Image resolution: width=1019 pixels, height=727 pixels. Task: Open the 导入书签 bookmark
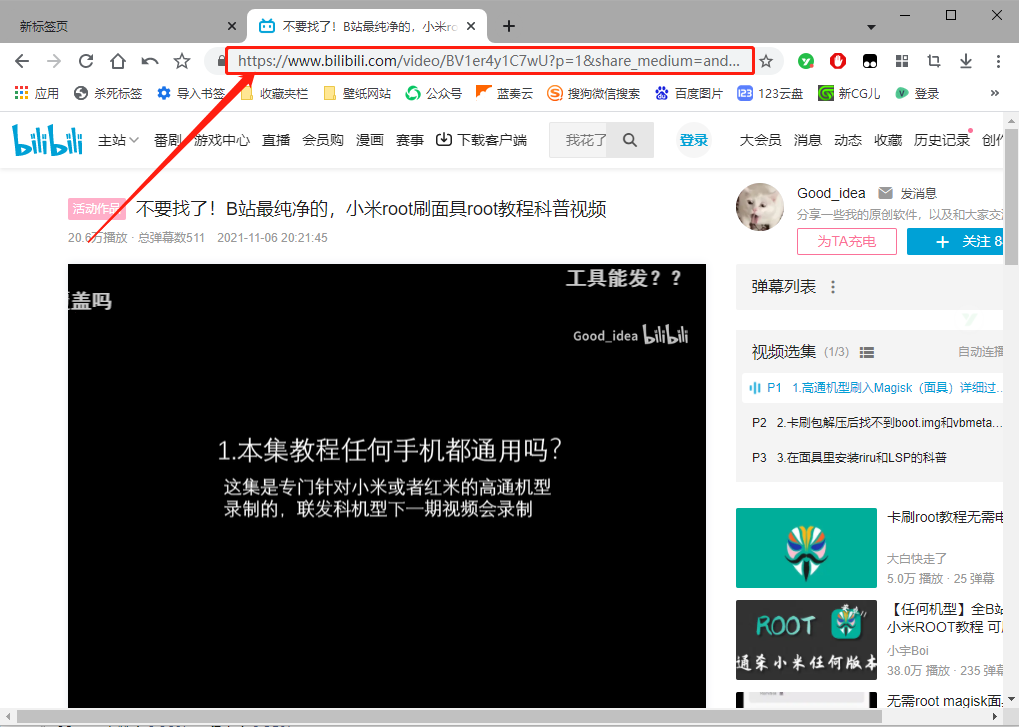pos(190,94)
